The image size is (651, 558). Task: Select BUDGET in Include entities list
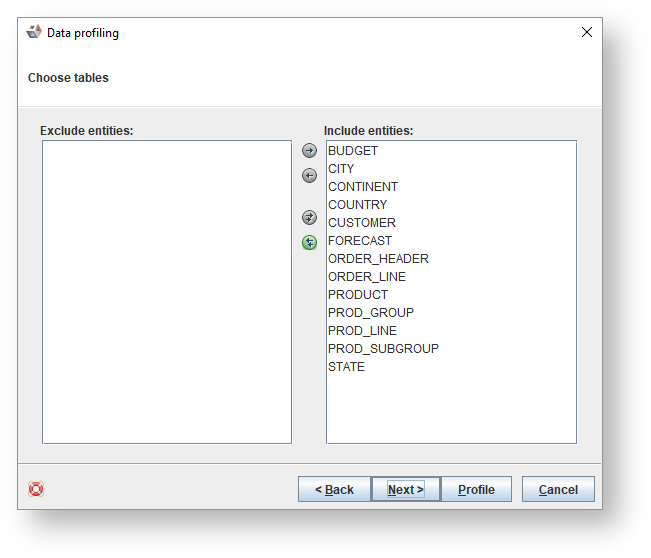point(353,151)
